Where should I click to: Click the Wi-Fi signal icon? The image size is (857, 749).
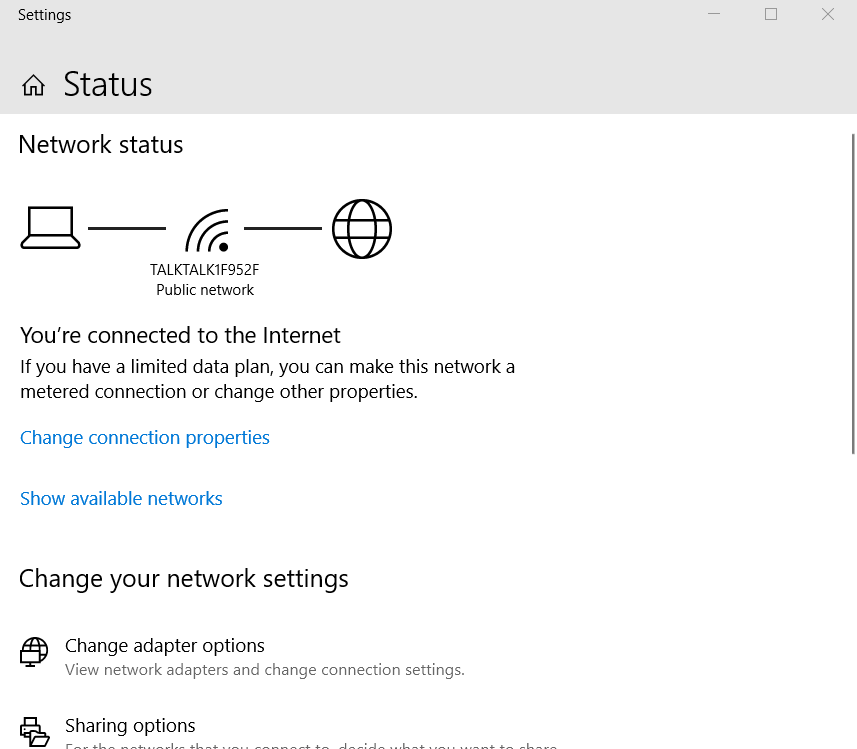(x=207, y=231)
